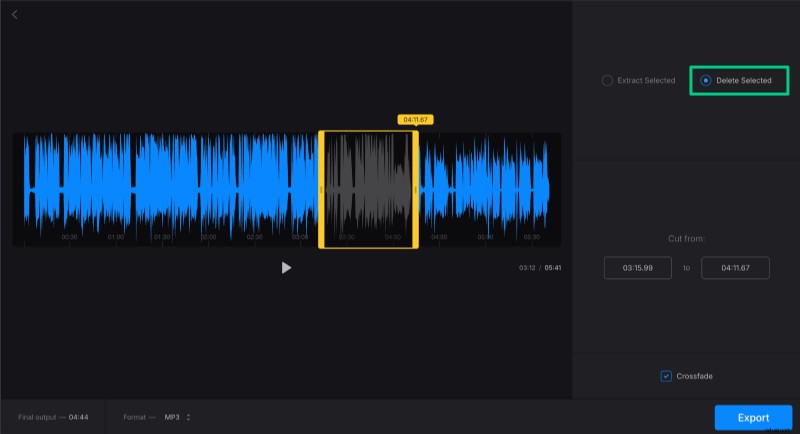Click the Cut from label
The height and width of the screenshot is (434, 800).
686,239
